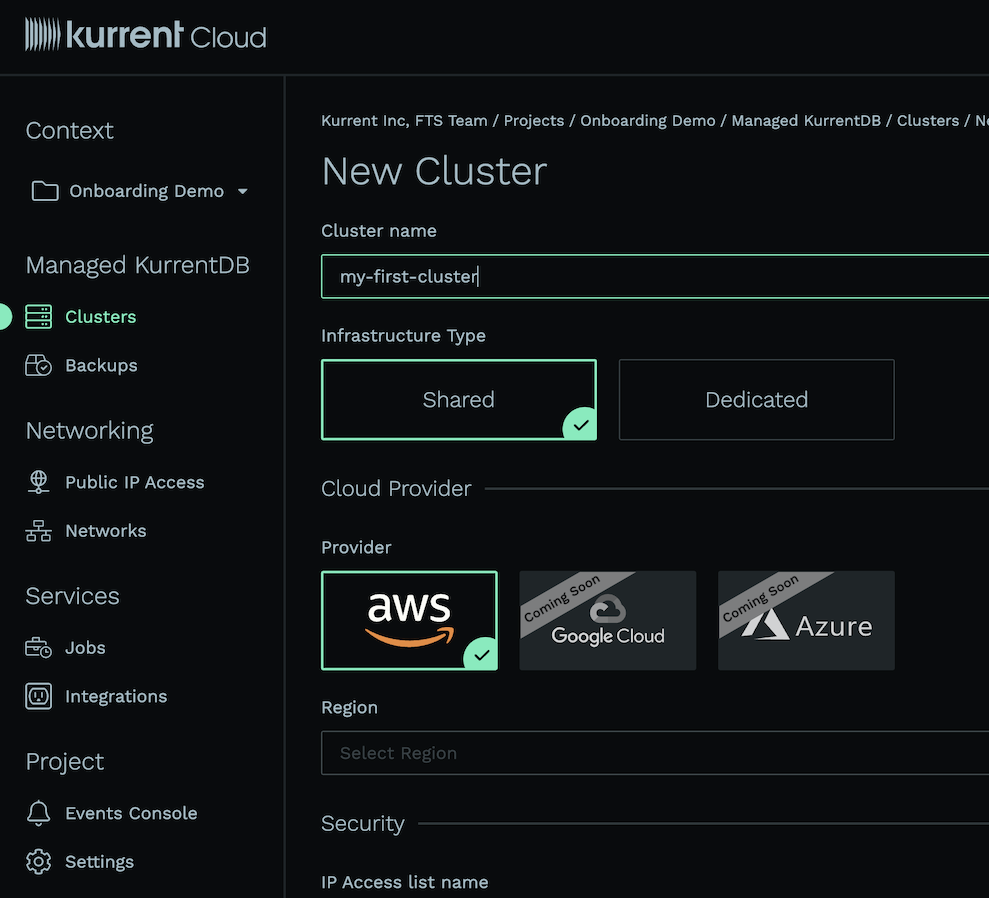This screenshot has height=898, width=989.
Task: Go to Public IP Access page
Action: pyautogui.click(x=135, y=482)
